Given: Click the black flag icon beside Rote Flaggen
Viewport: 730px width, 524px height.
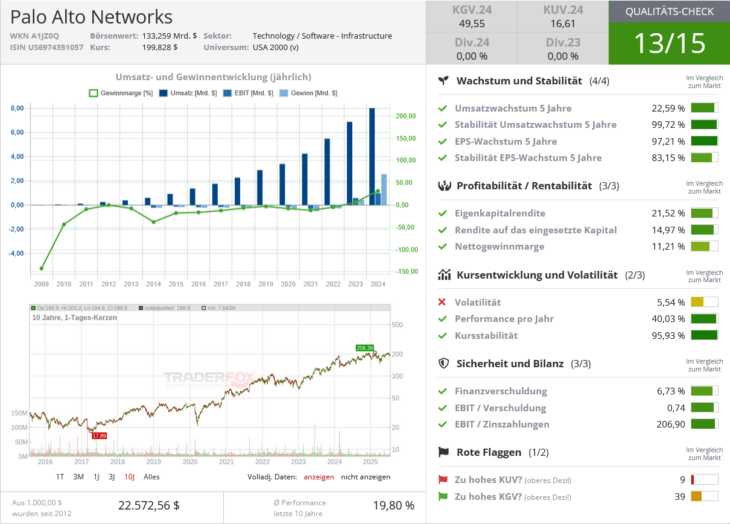Looking at the screenshot, I should click(x=444, y=452).
